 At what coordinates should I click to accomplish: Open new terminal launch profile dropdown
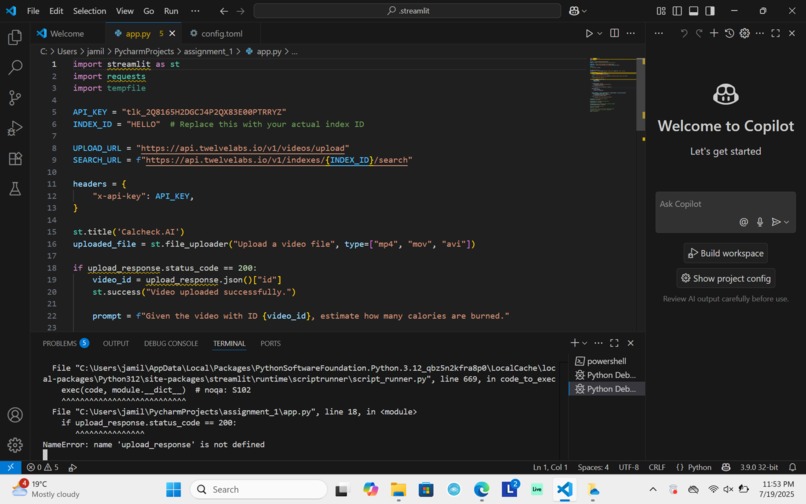point(584,343)
